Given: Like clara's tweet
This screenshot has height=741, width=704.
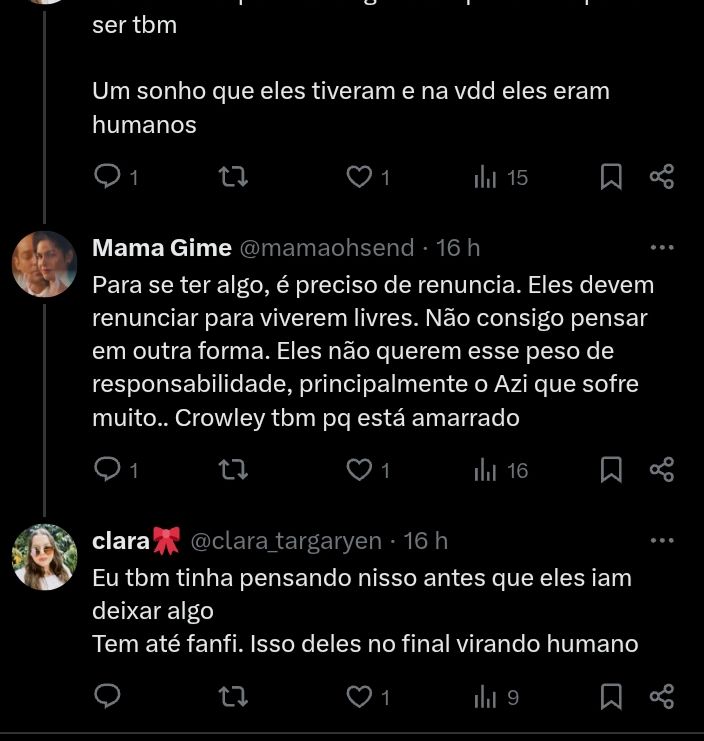Looking at the screenshot, I should pyautogui.click(x=359, y=696).
